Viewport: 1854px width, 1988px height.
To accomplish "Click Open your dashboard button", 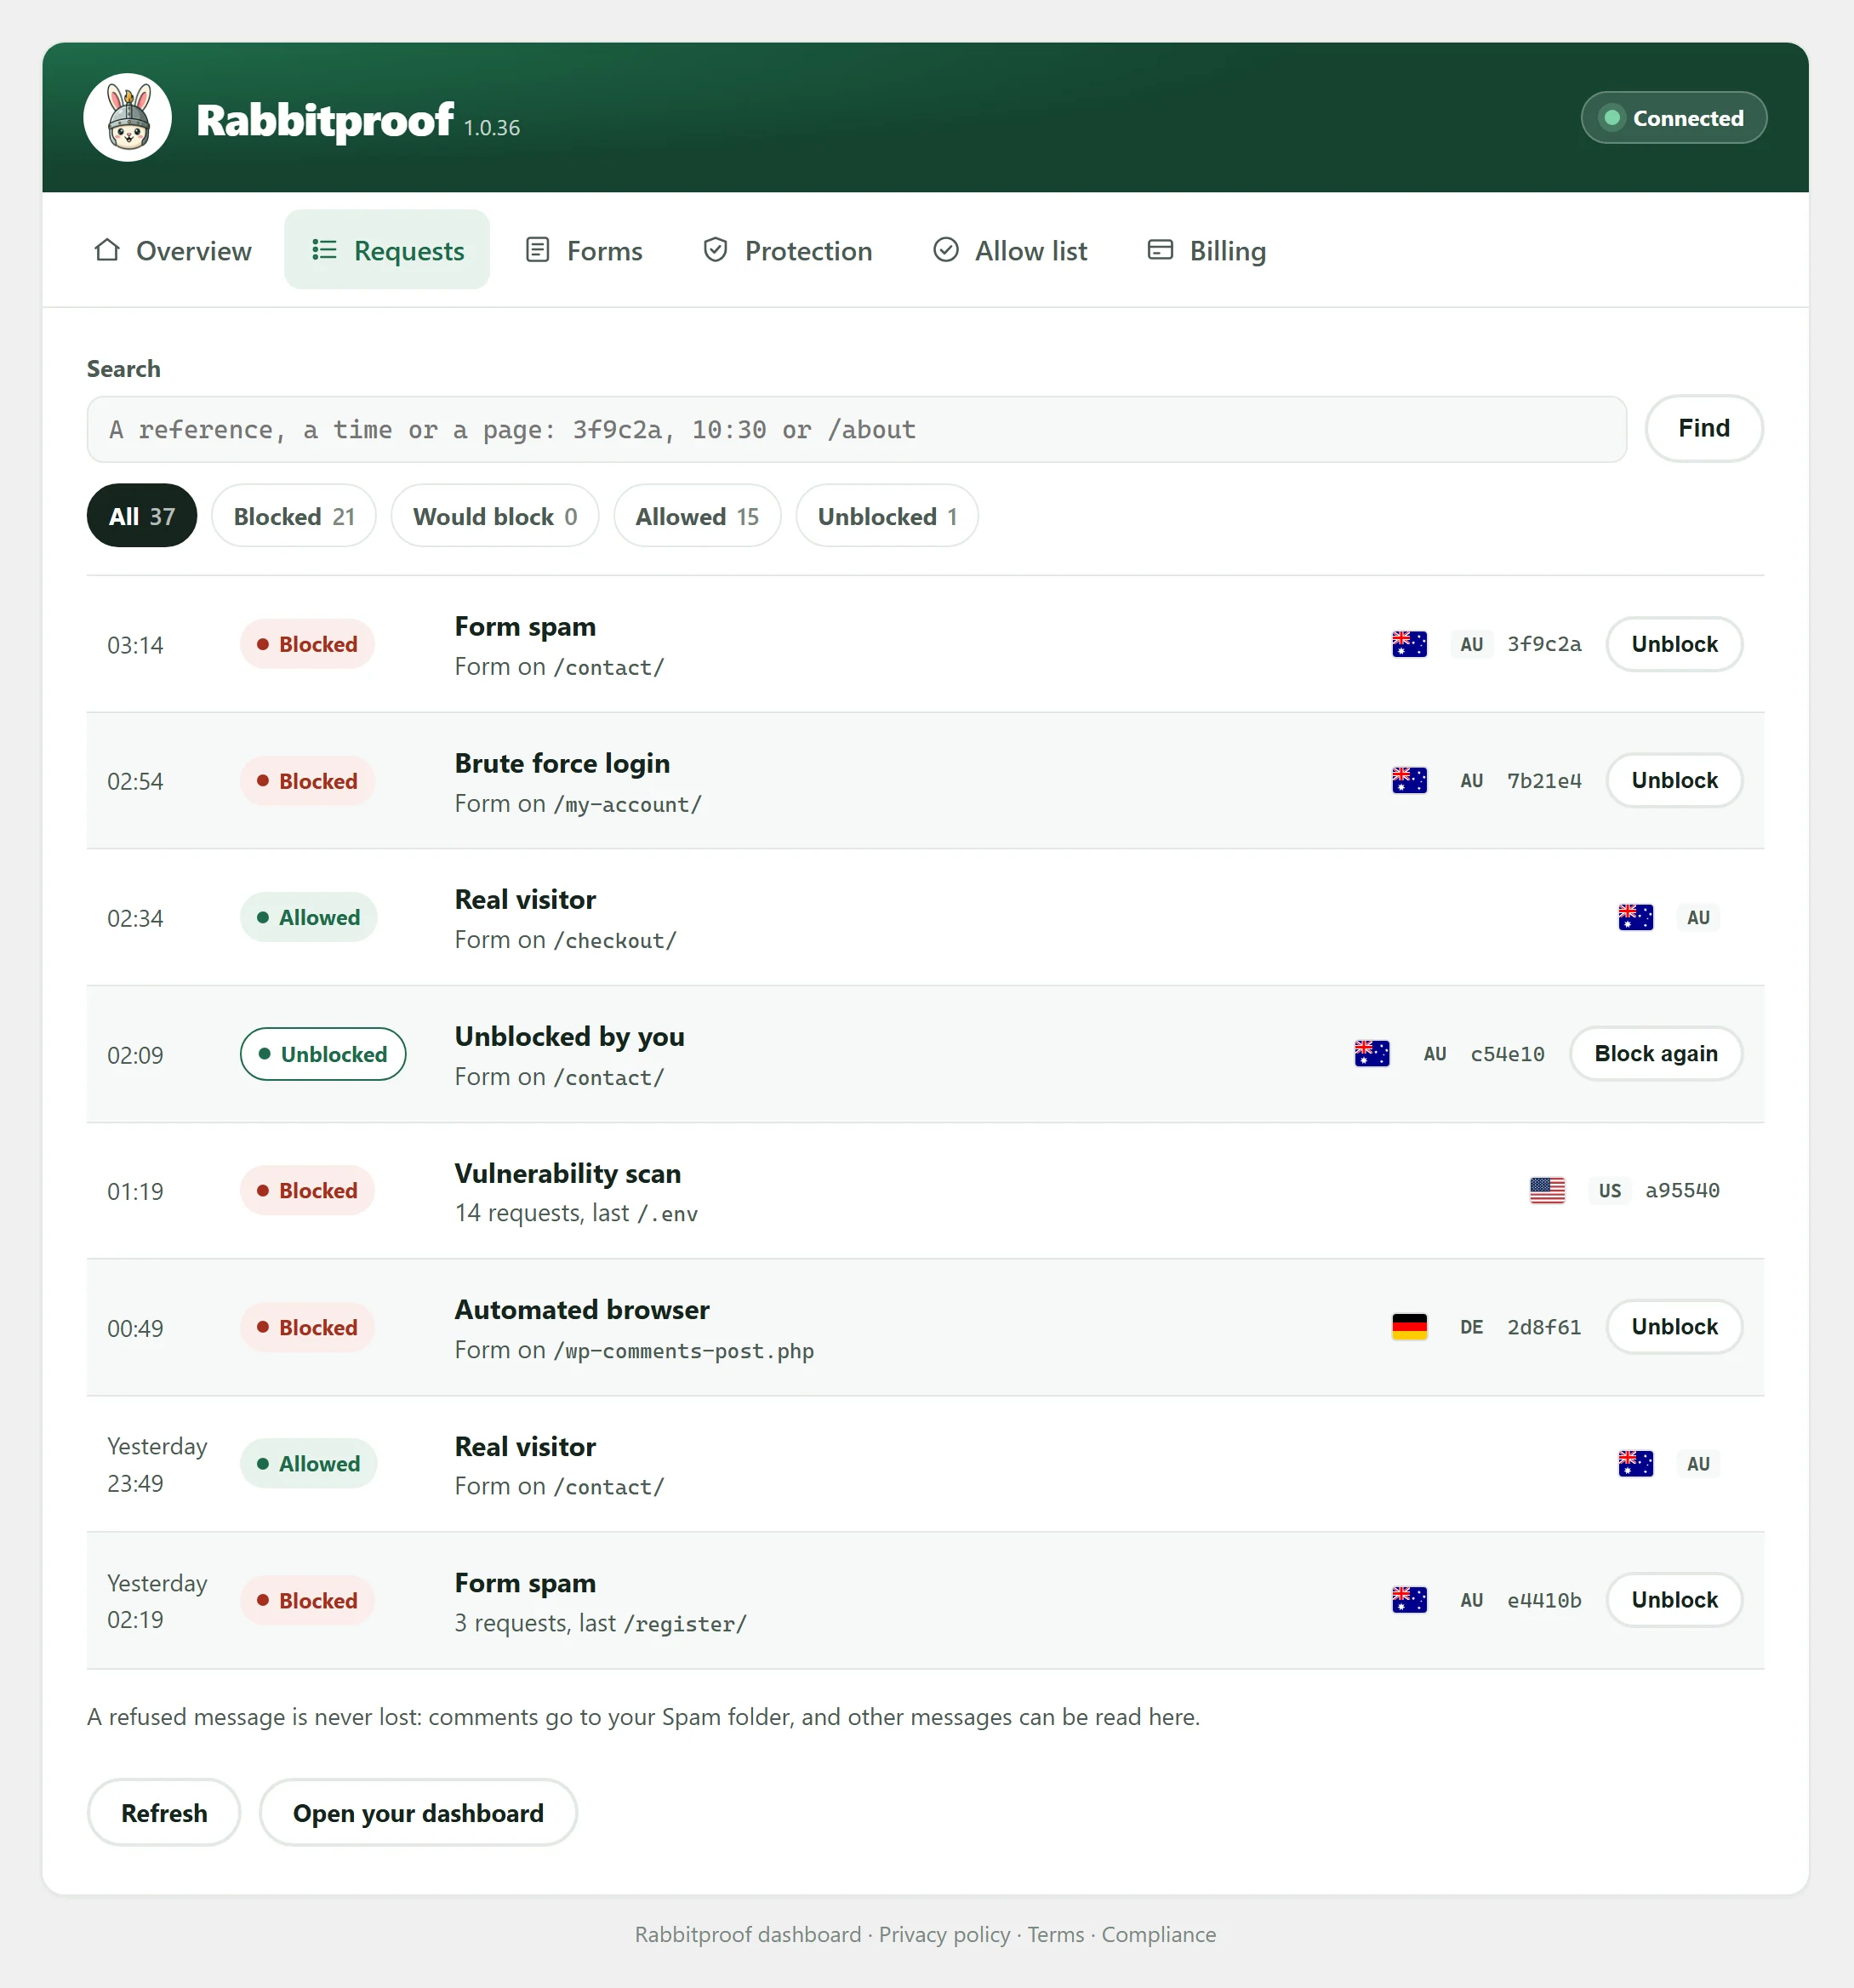I will tap(418, 1813).
